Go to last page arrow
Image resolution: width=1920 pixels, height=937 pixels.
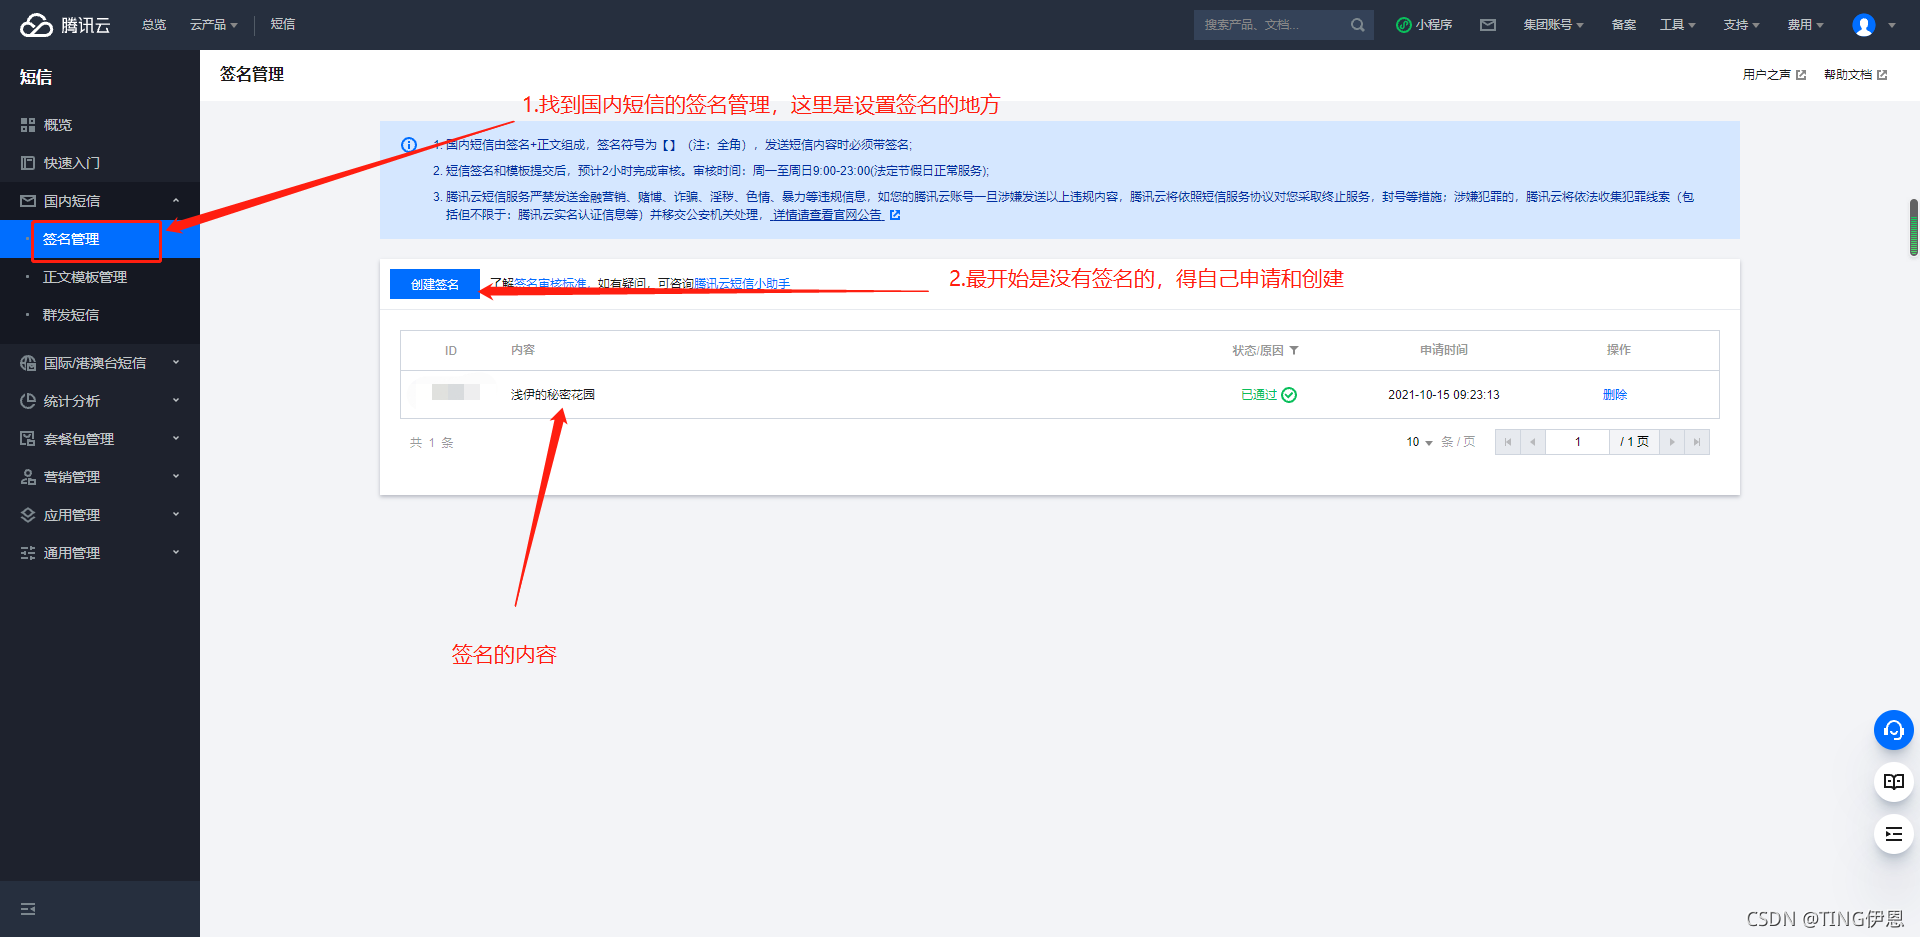click(1697, 442)
